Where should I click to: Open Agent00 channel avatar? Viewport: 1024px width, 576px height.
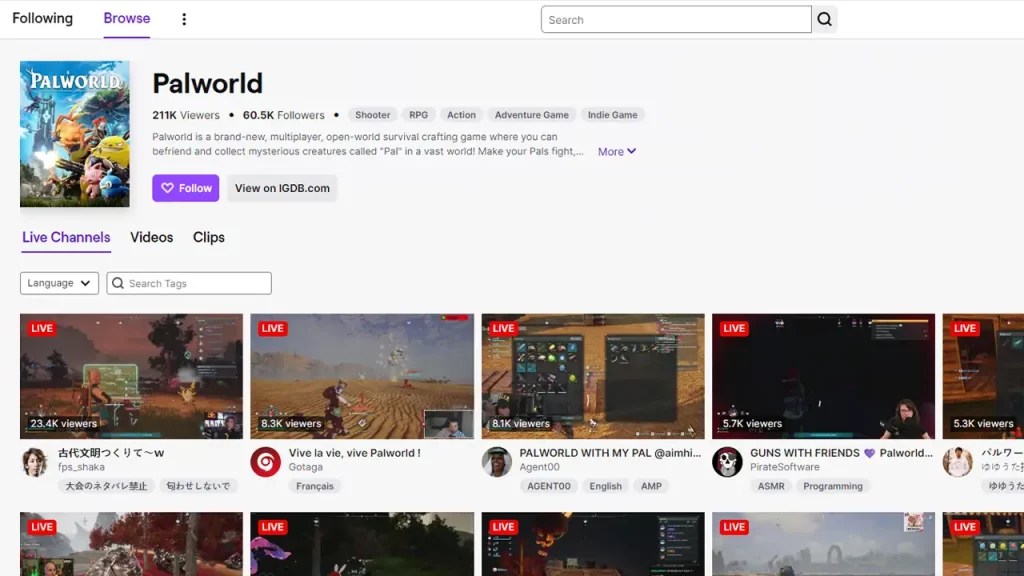(x=496, y=462)
